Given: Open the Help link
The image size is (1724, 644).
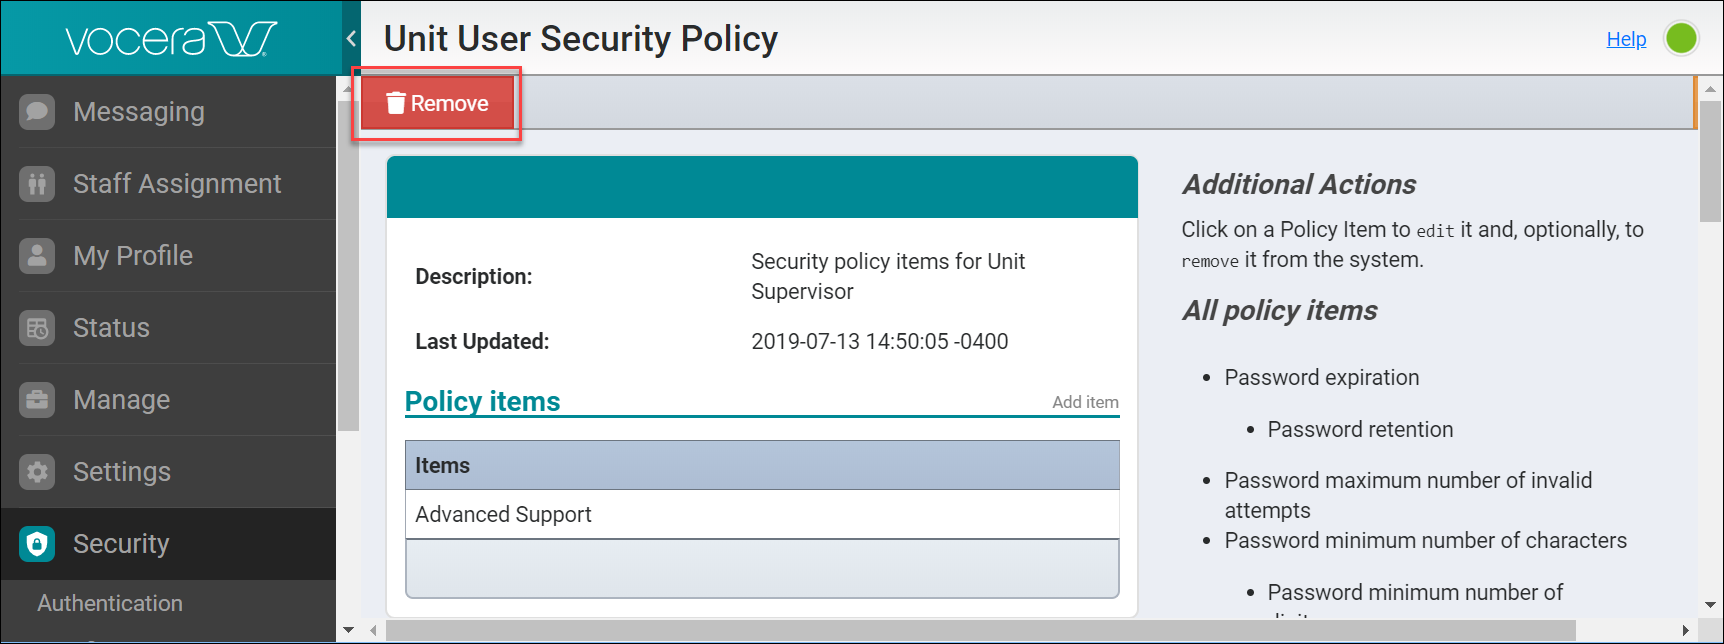Looking at the screenshot, I should 1626,39.
